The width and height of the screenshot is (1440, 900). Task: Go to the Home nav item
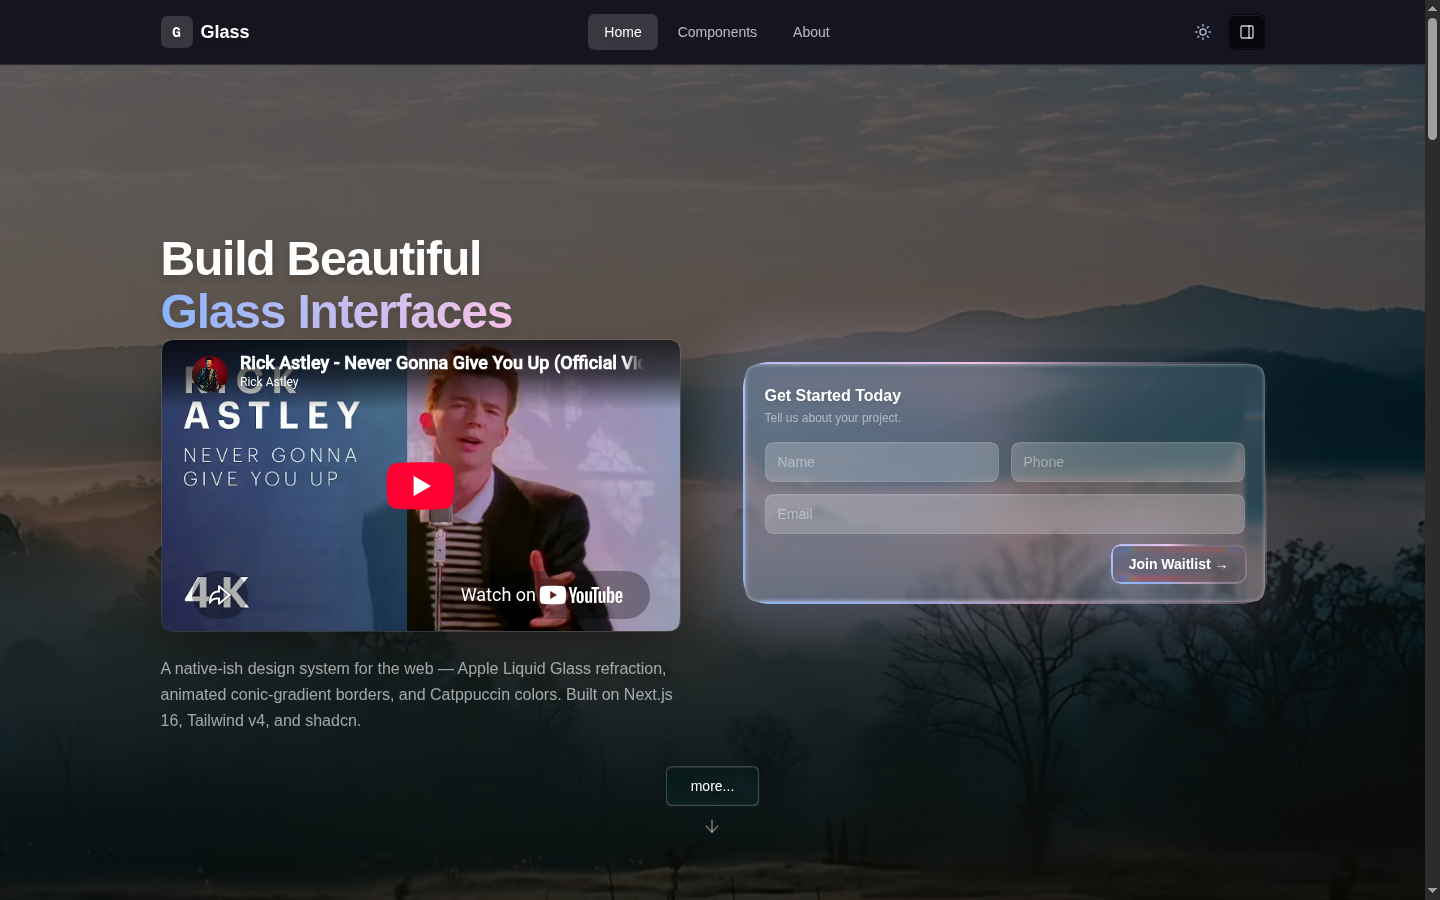click(x=623, y=32)
